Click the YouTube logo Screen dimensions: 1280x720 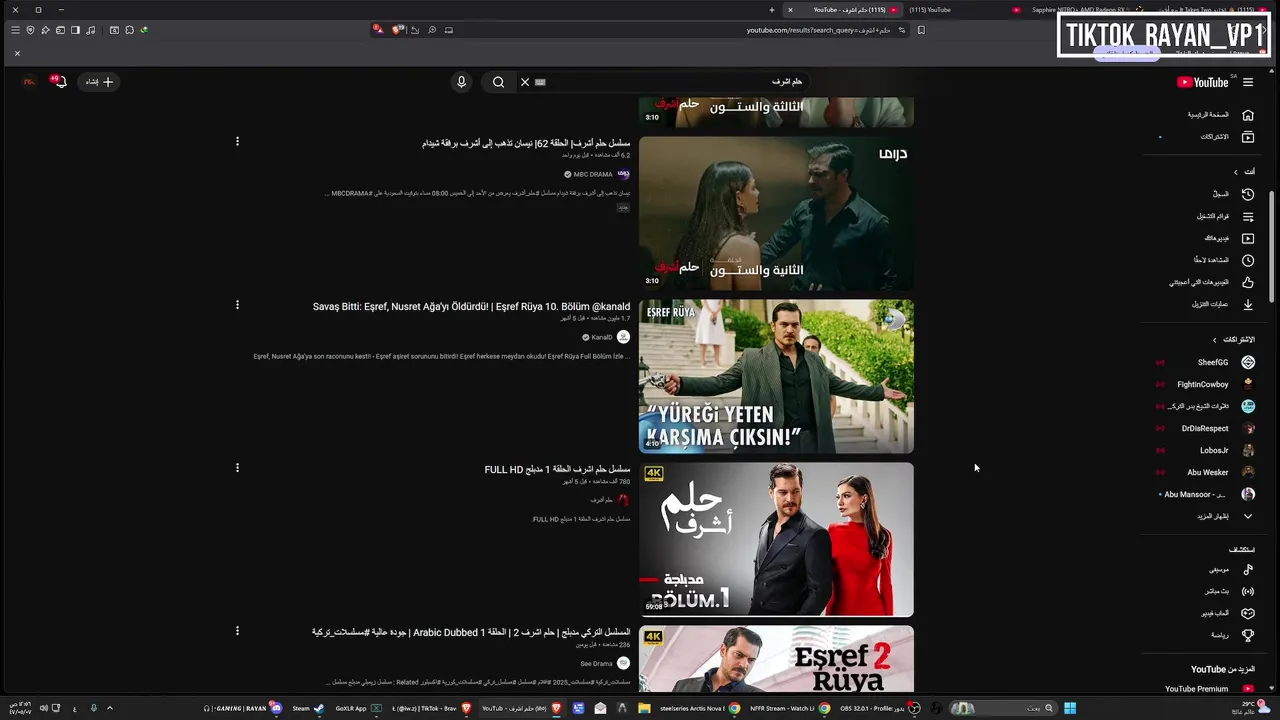tap(1203, 82)
